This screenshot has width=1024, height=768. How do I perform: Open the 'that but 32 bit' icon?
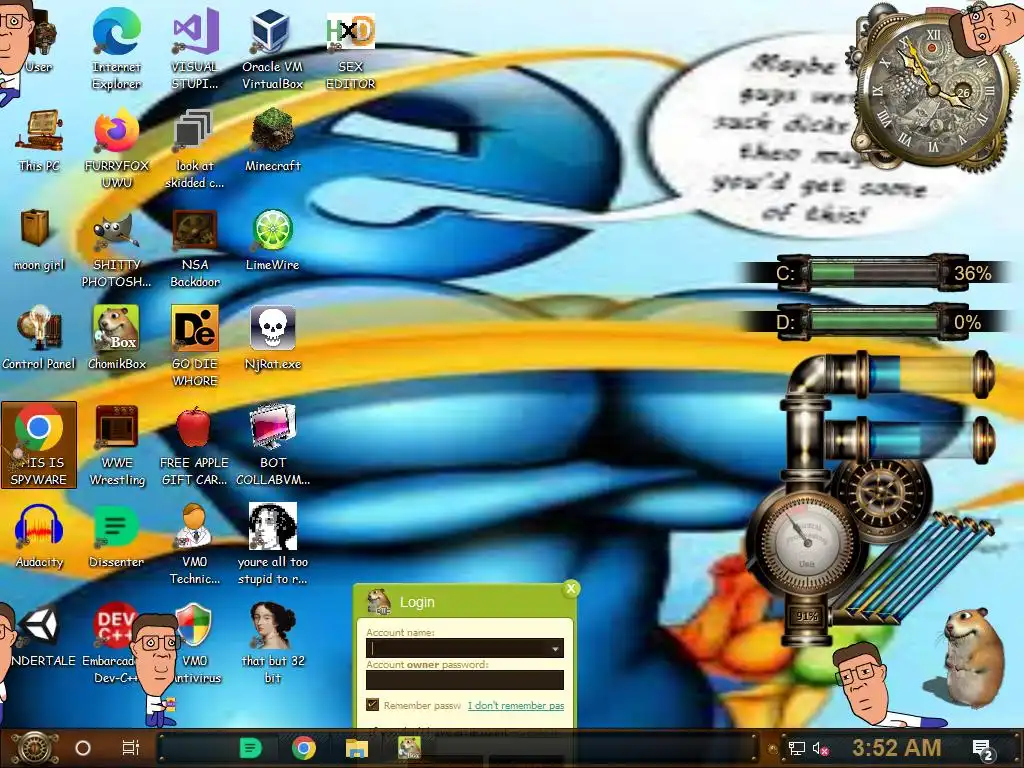click(272, 644)
